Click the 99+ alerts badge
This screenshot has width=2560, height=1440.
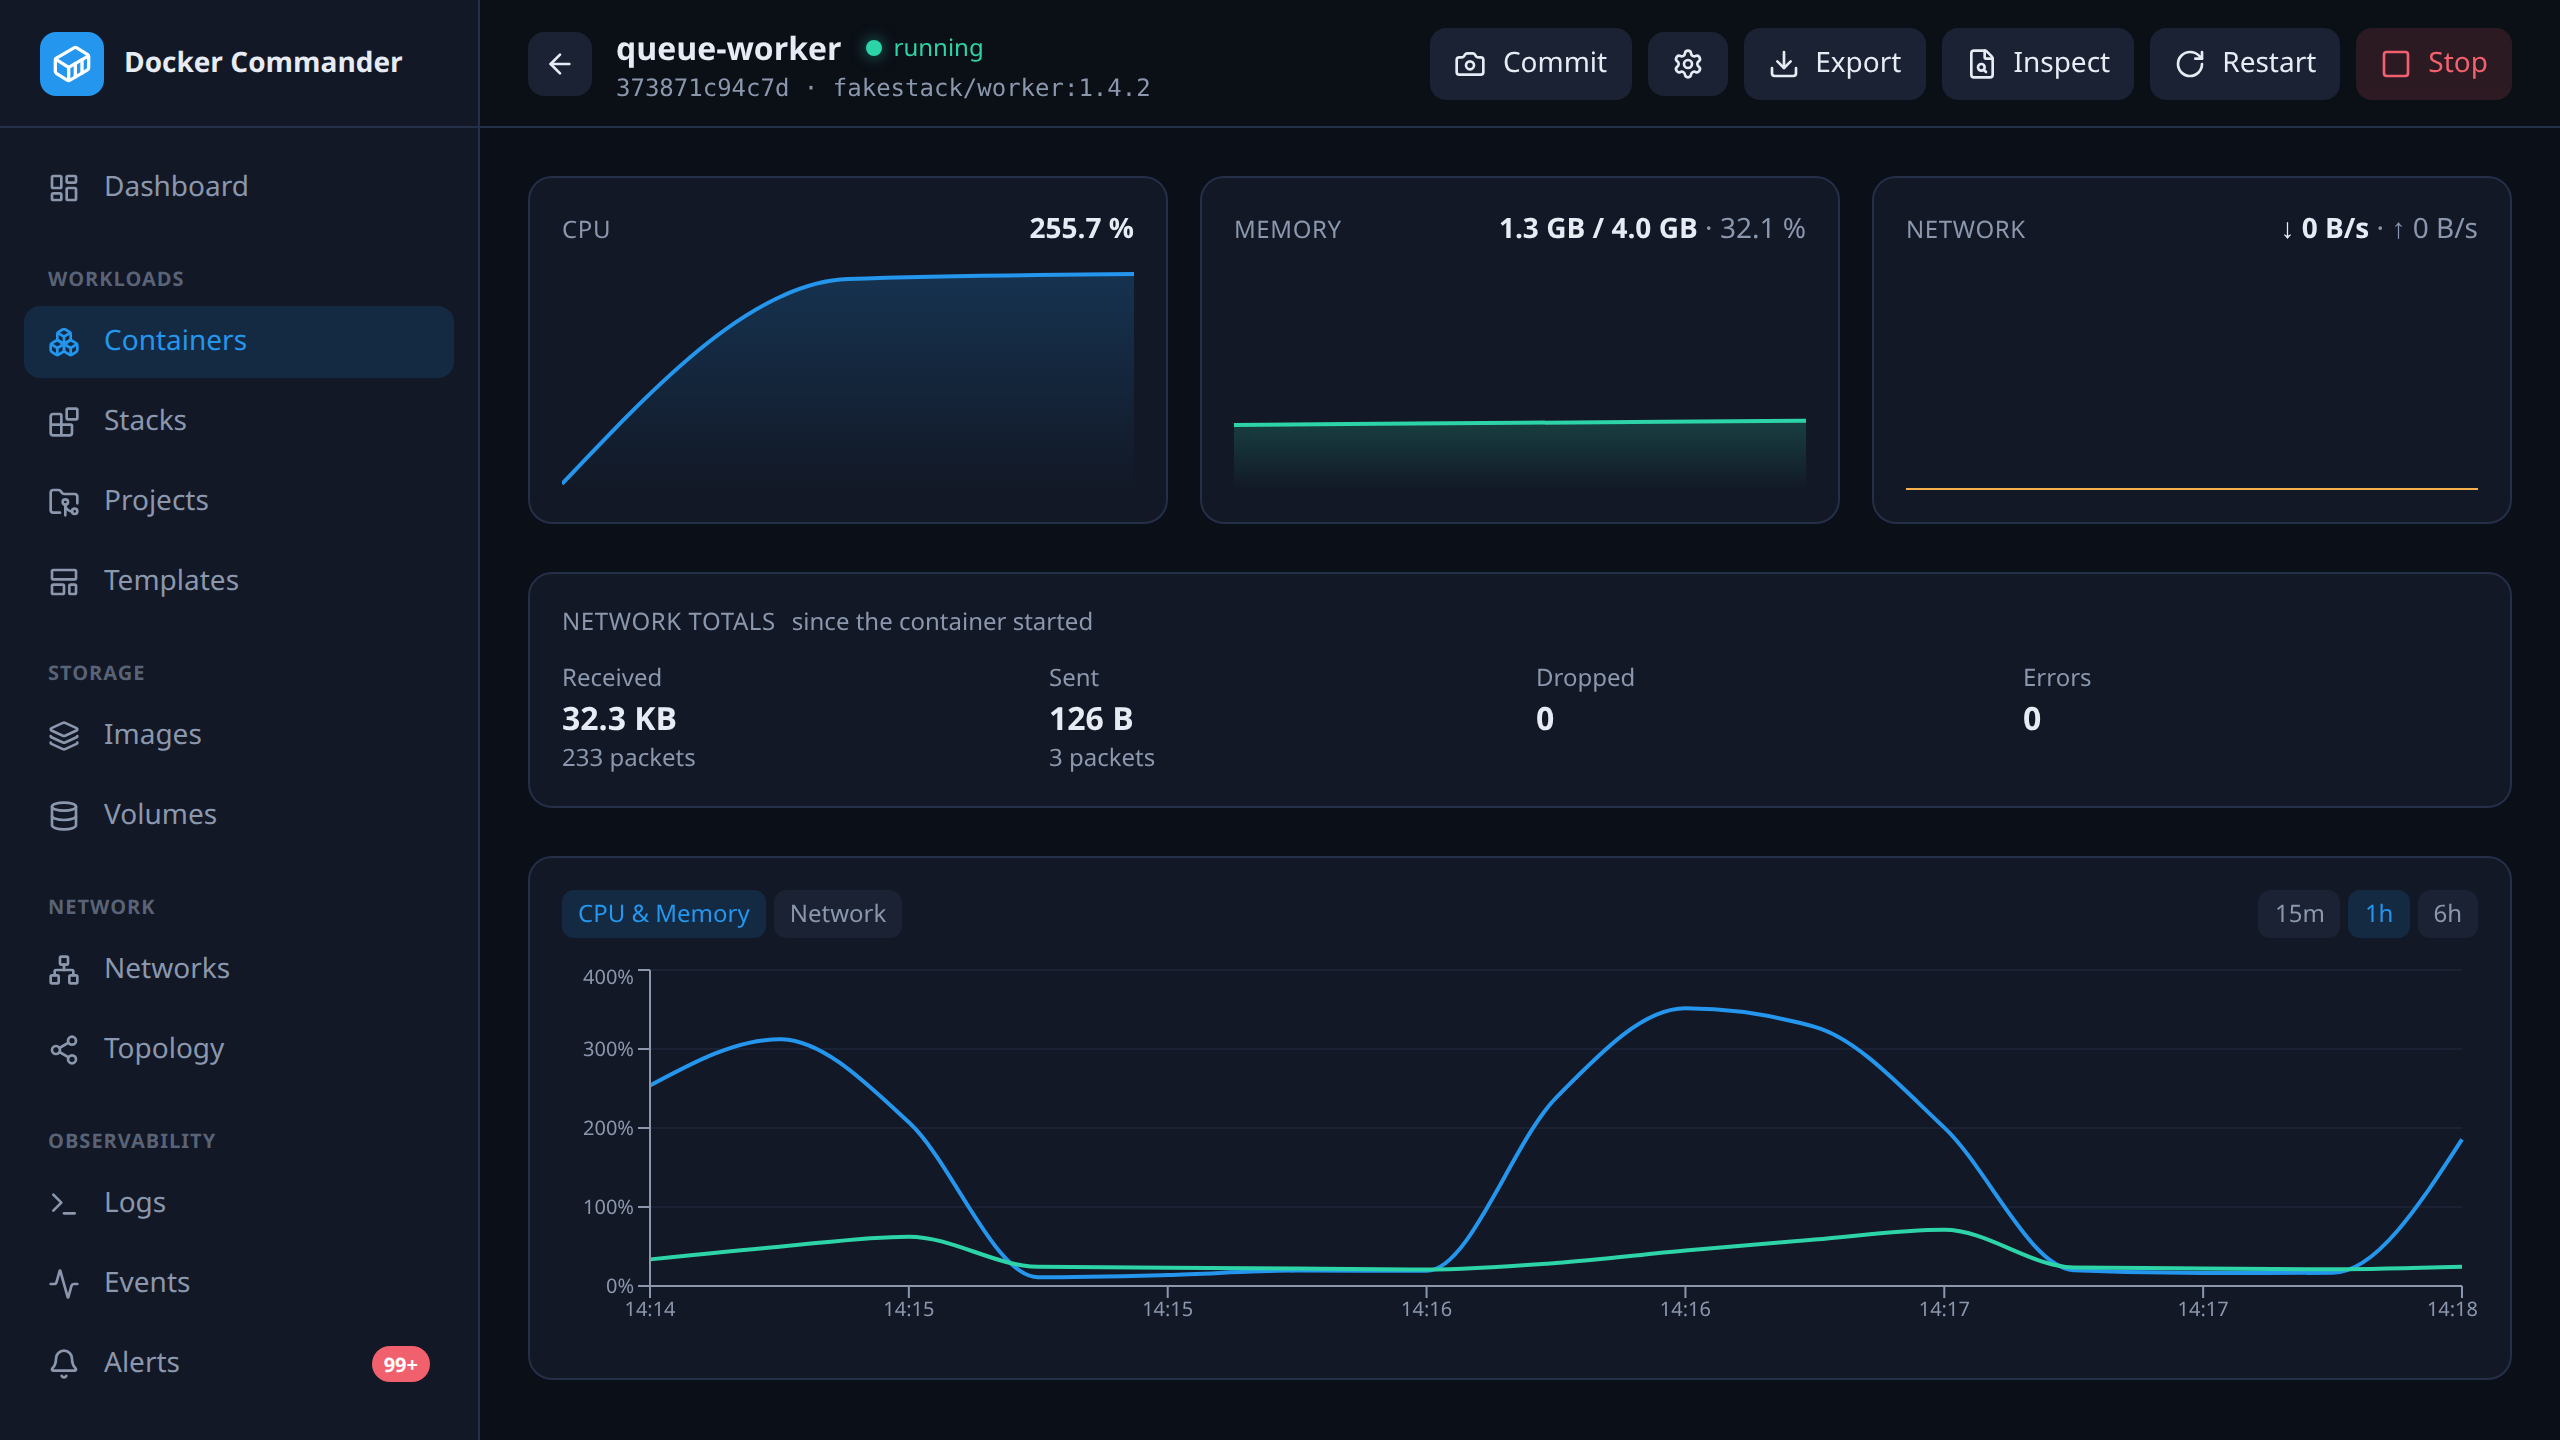(x=401, y=1365)
